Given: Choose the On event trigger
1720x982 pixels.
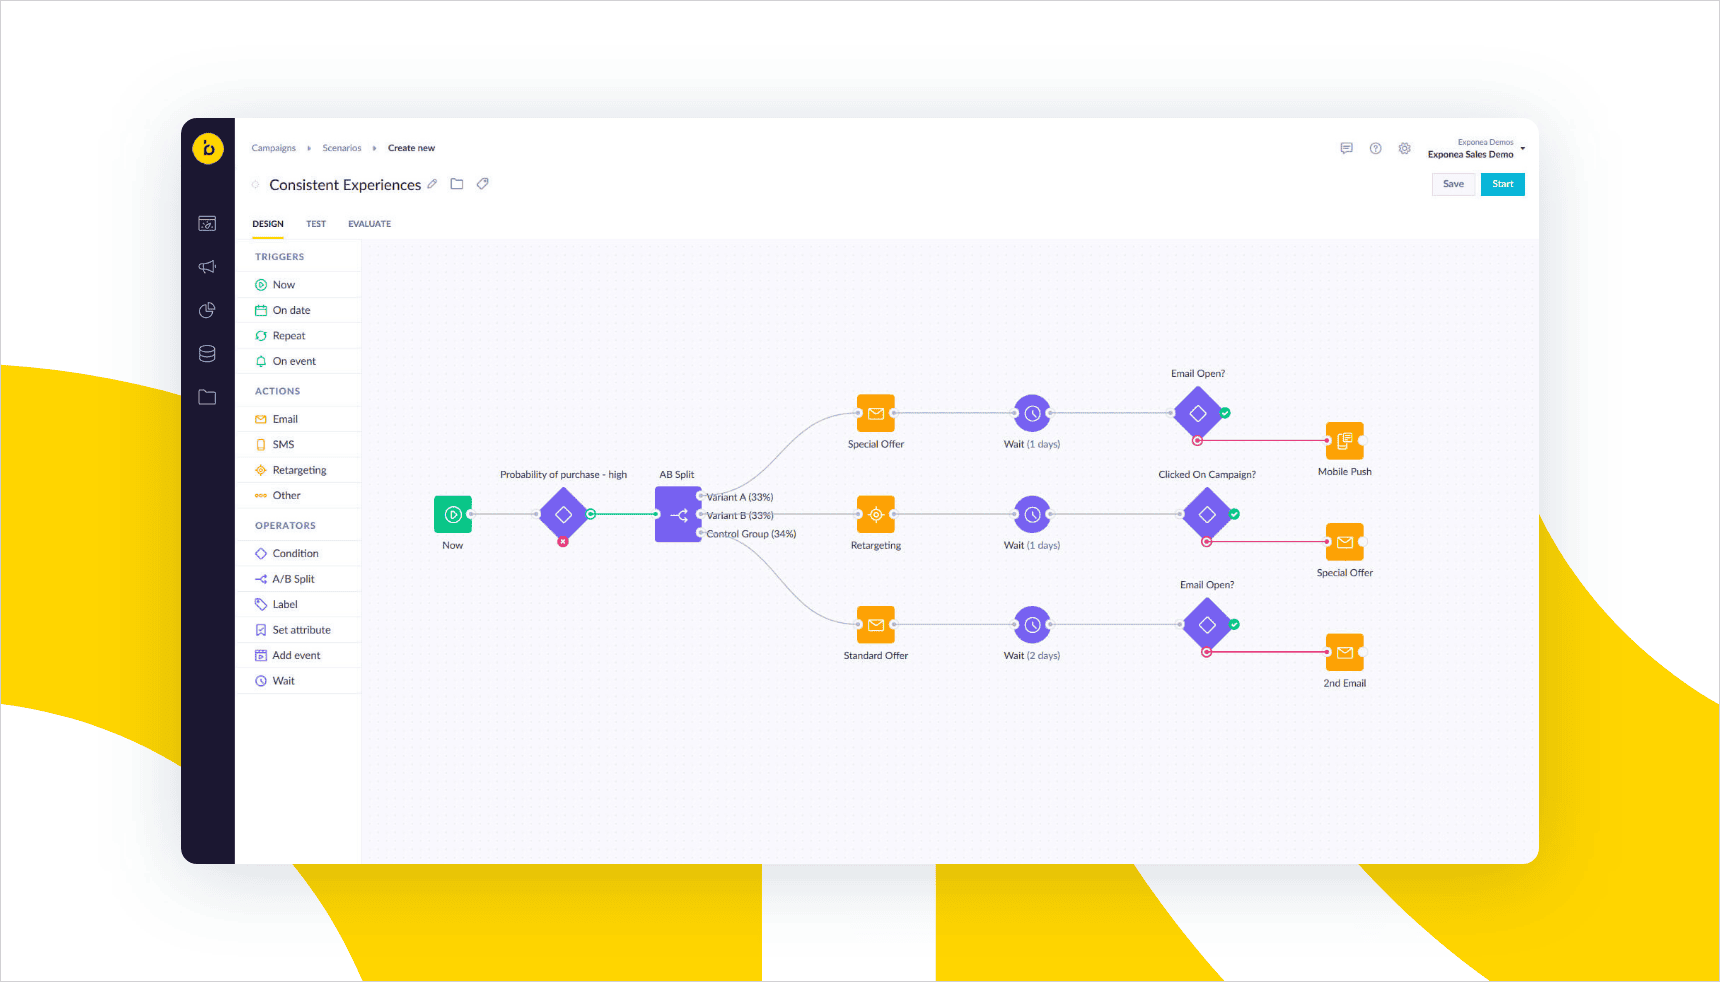Looking at the screenshot, I should click(293, 360).
